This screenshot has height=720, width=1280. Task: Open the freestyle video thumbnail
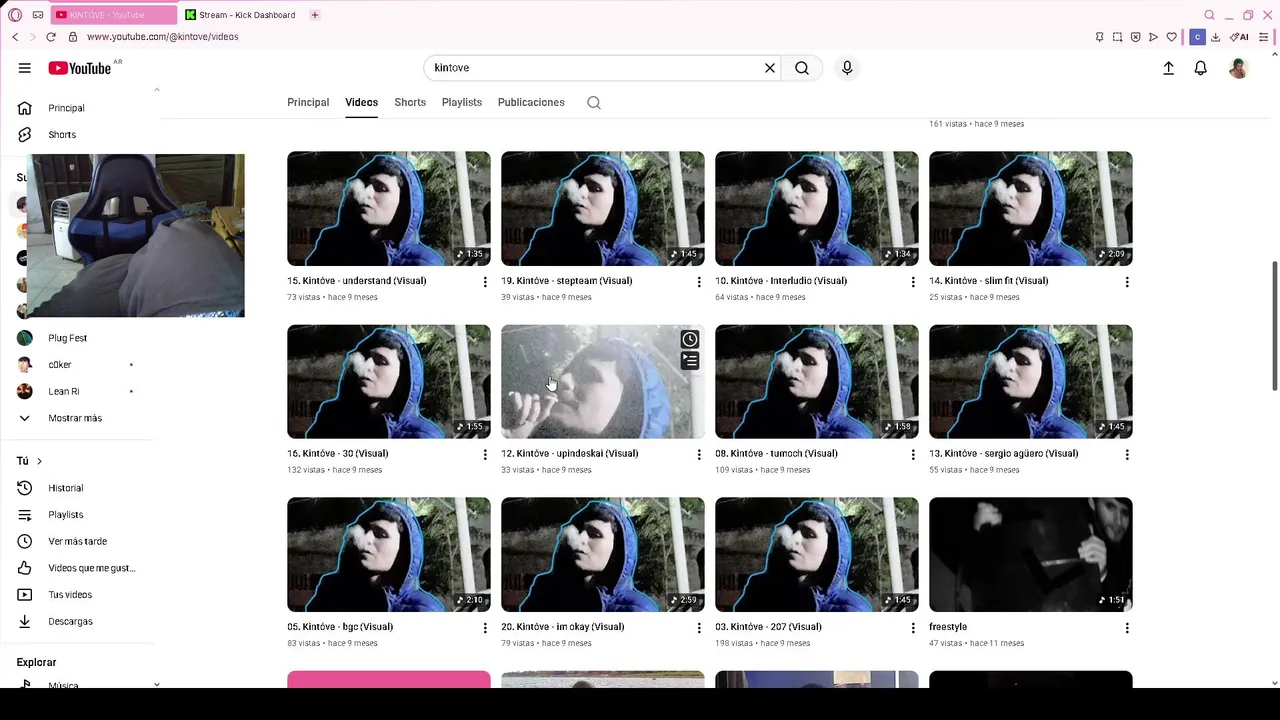click(x=1031, y=554)
